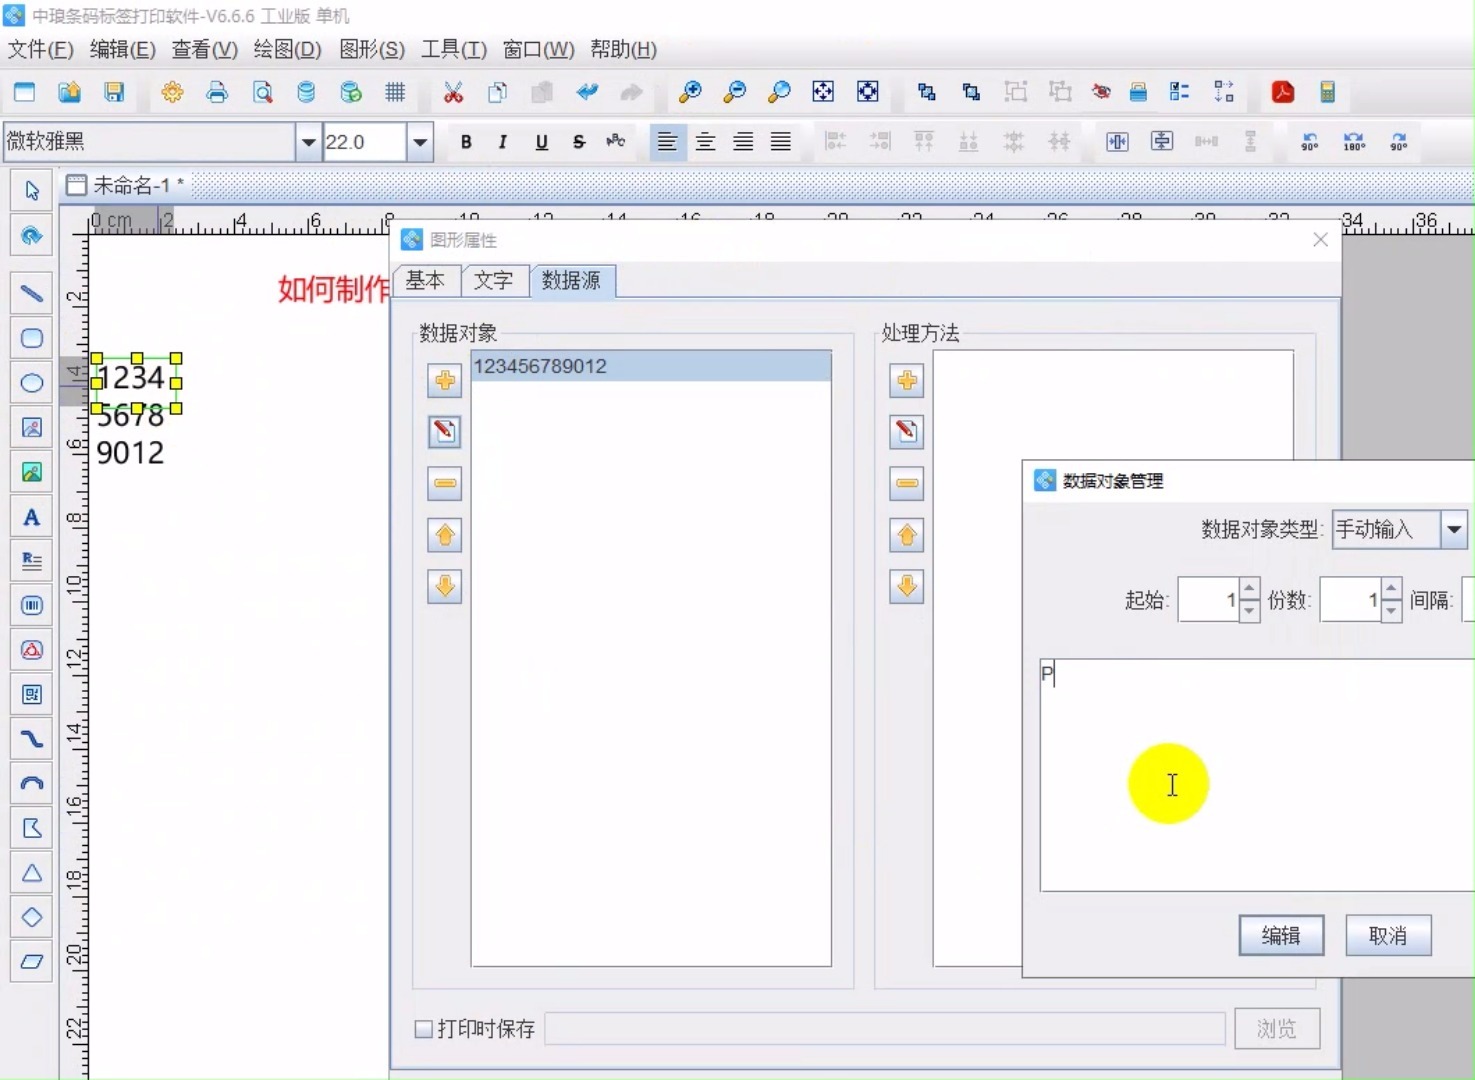Screen dimensions: 1475x1080
Task: Select the pointer selection tool
Action: tap(31, 190)
